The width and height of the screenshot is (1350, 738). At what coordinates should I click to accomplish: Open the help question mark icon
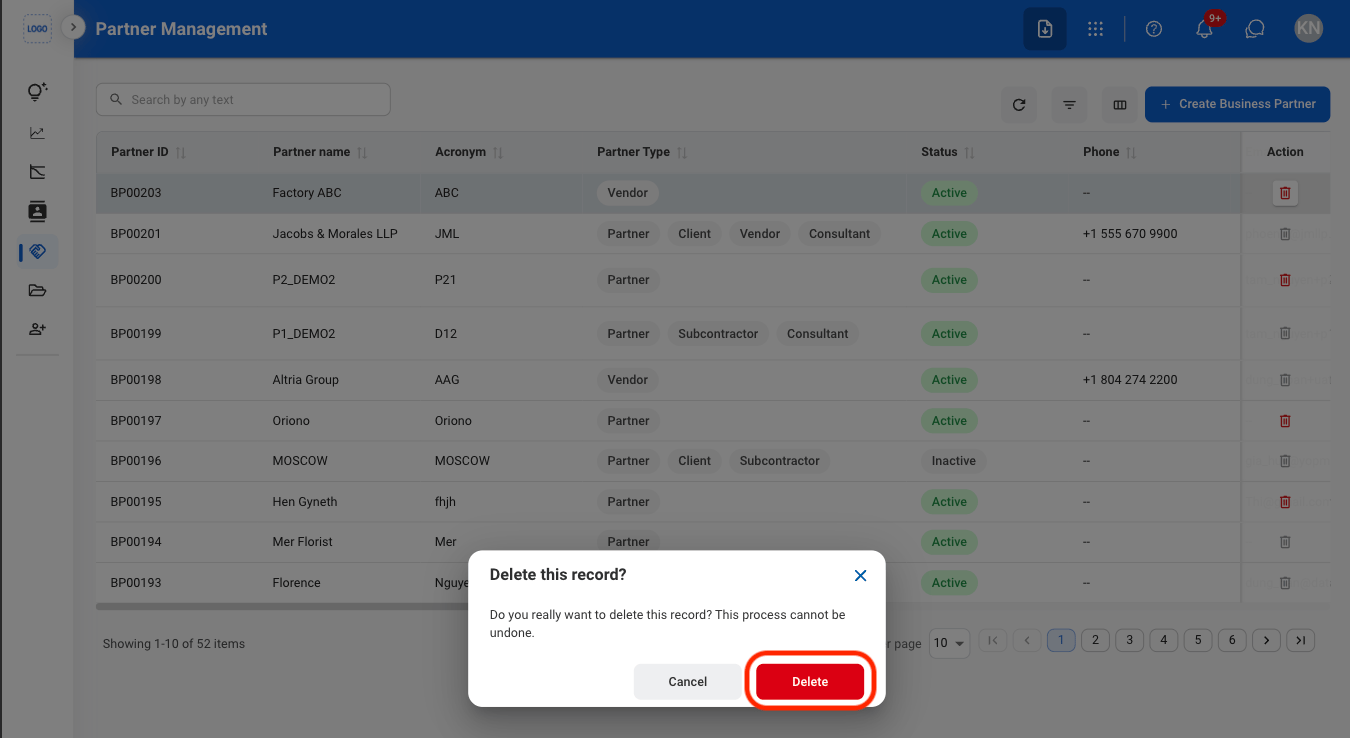[1154, 29]
